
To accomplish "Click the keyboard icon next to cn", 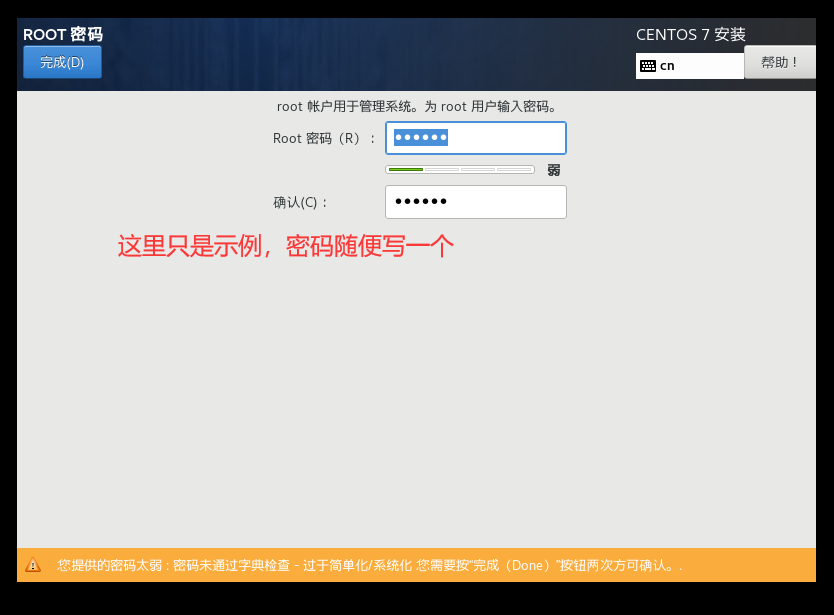I will pyautogui.click(x=648, y=66).
